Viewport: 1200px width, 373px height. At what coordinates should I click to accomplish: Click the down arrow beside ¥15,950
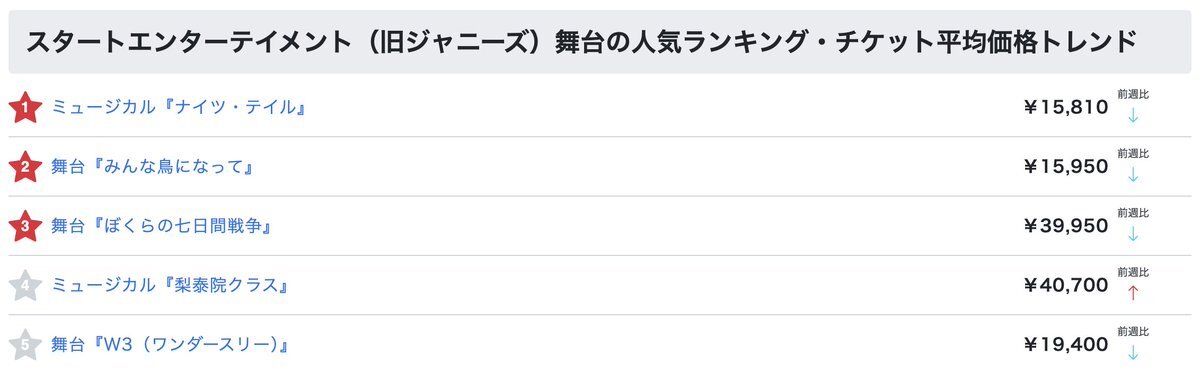click(1133, 174)
